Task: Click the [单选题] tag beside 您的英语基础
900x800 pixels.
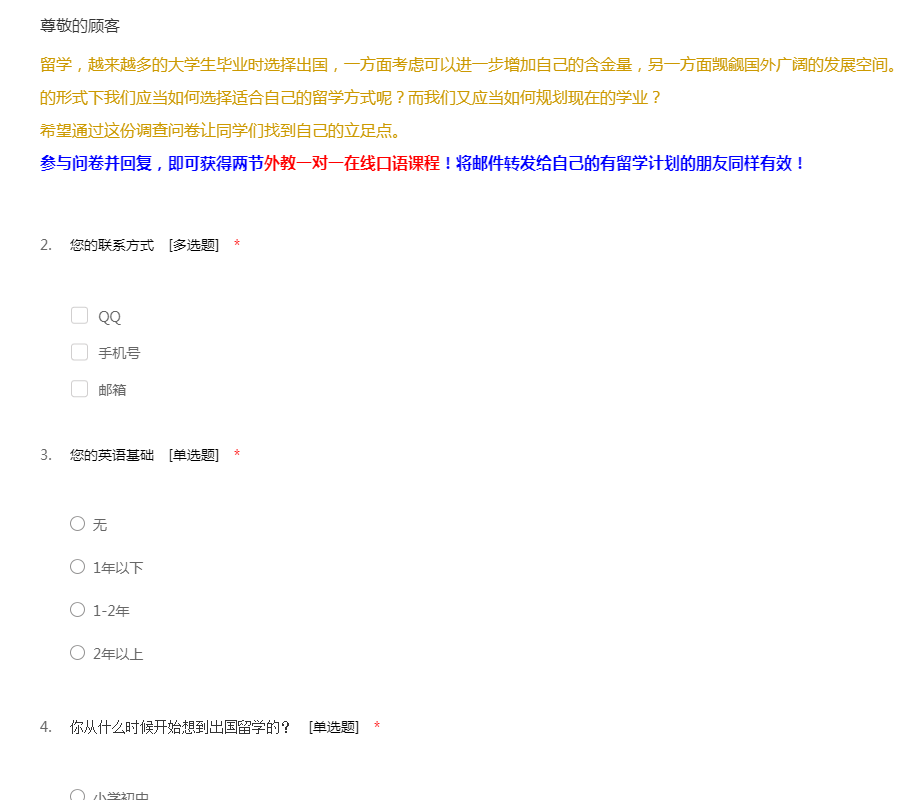Action: point(194,455)
